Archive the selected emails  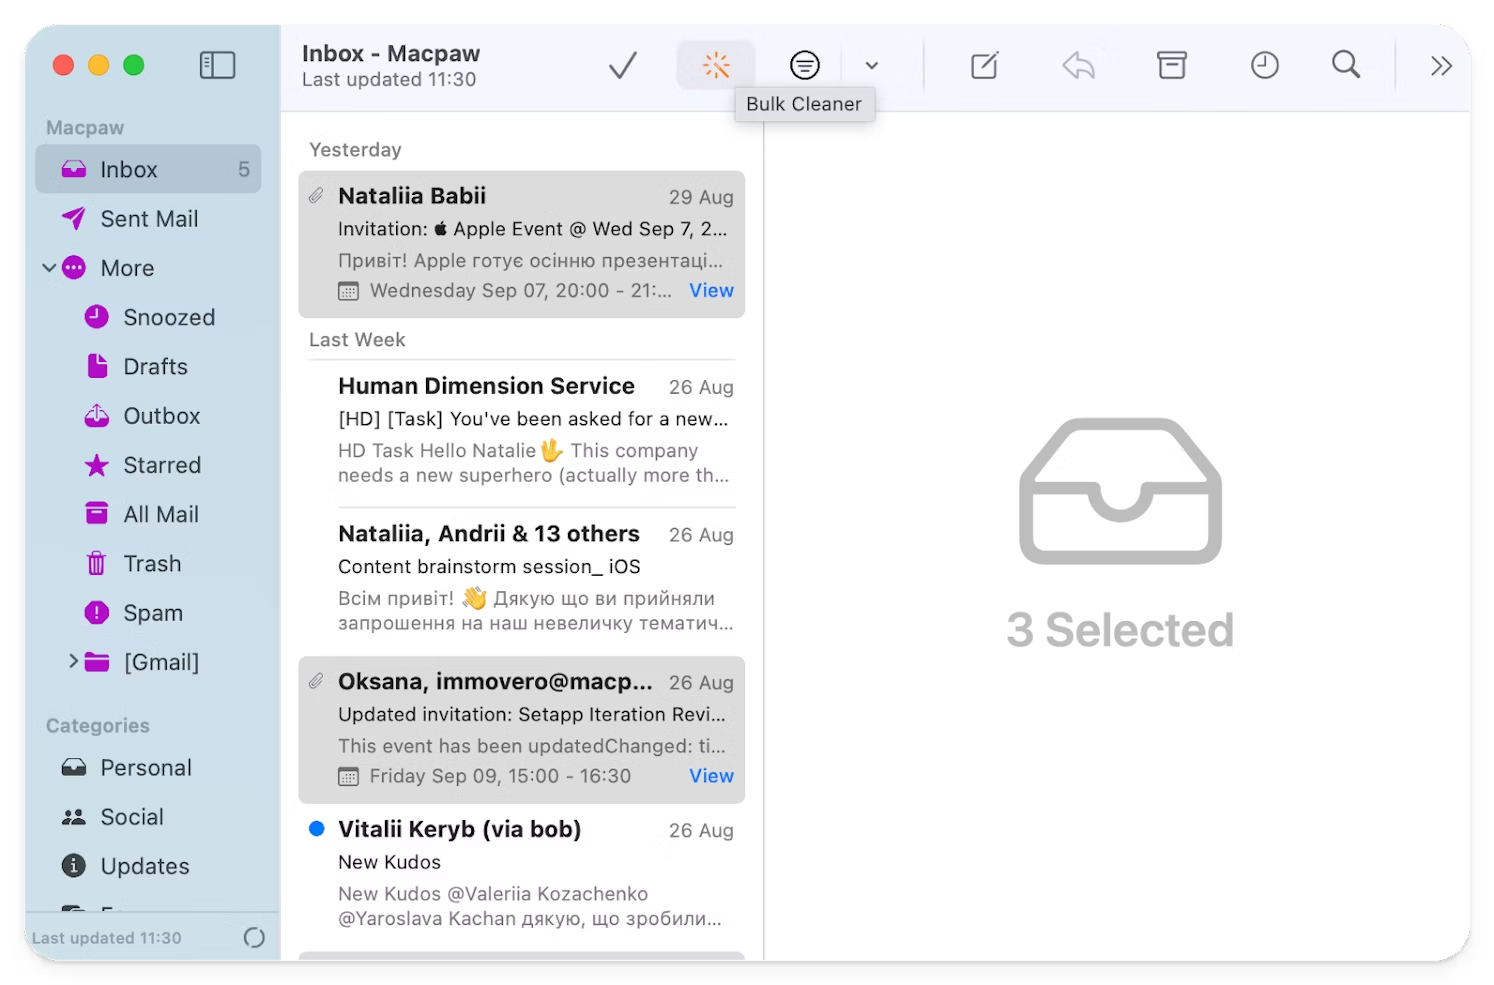1171,64
